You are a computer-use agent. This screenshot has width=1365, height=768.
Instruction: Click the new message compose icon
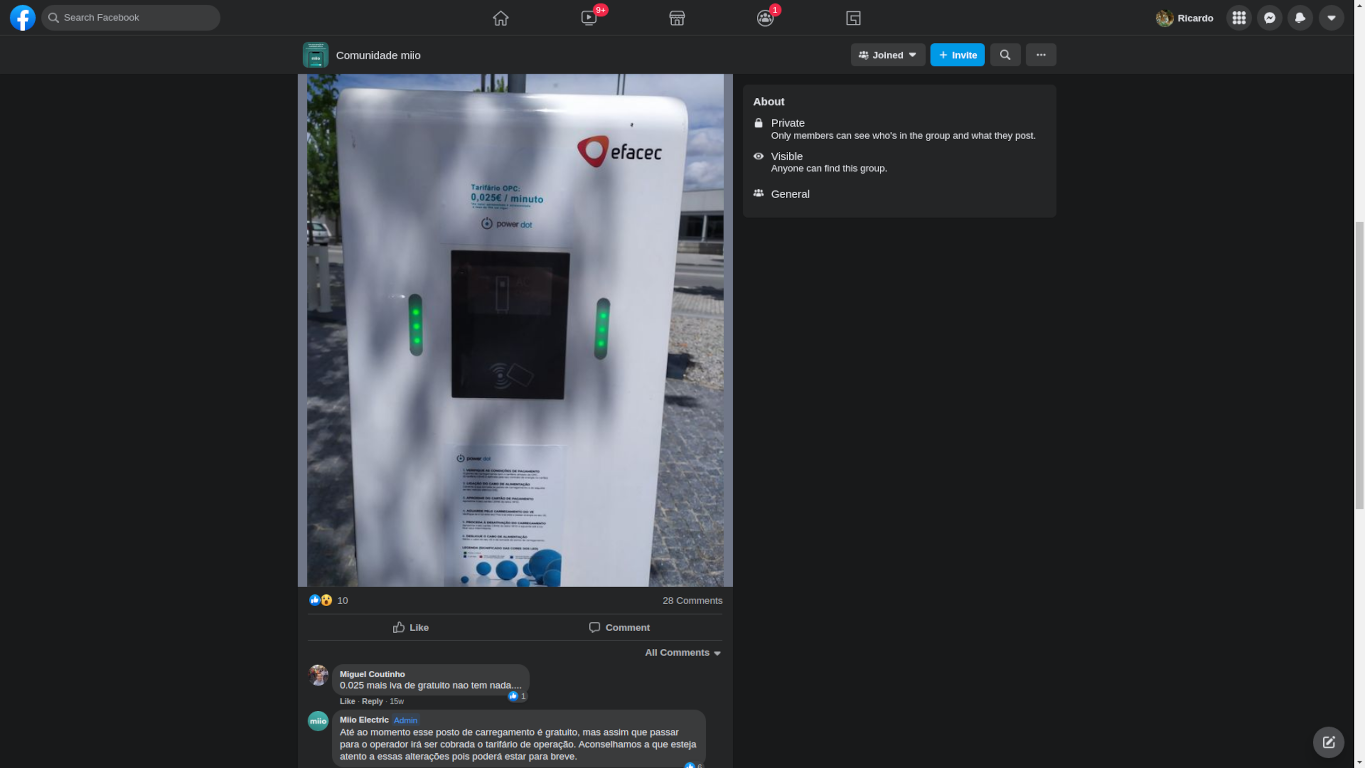click(x=1328, y=742)
